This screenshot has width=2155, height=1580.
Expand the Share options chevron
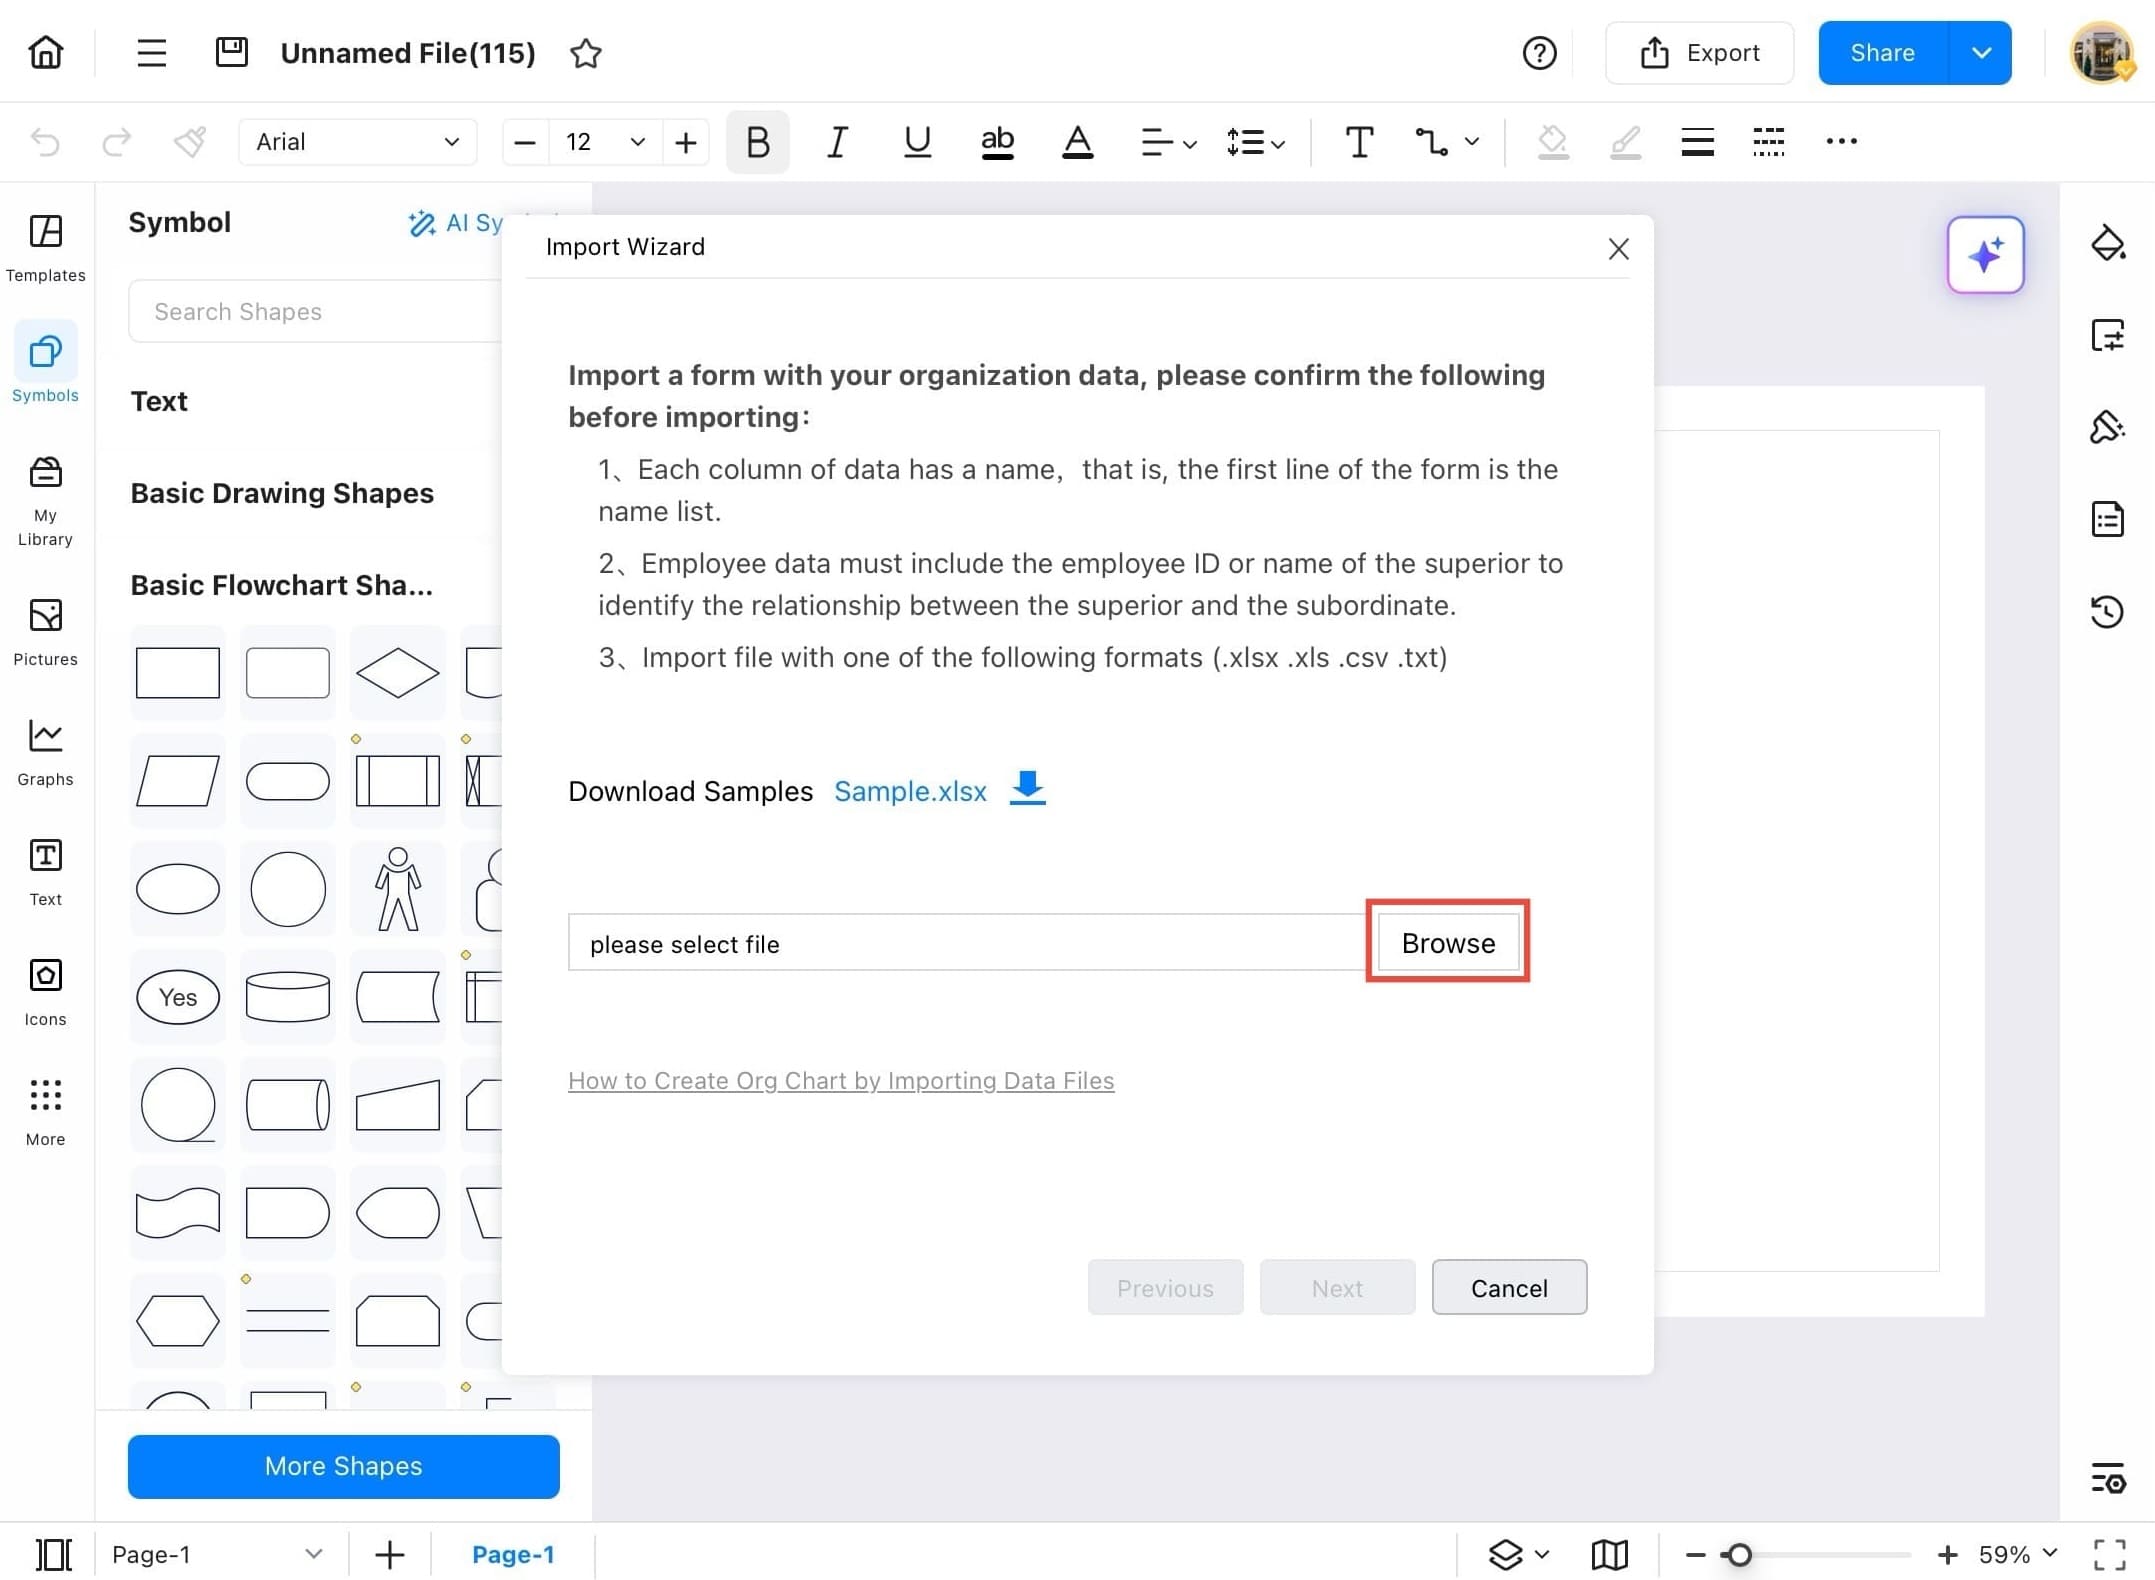pos(1981,52)
